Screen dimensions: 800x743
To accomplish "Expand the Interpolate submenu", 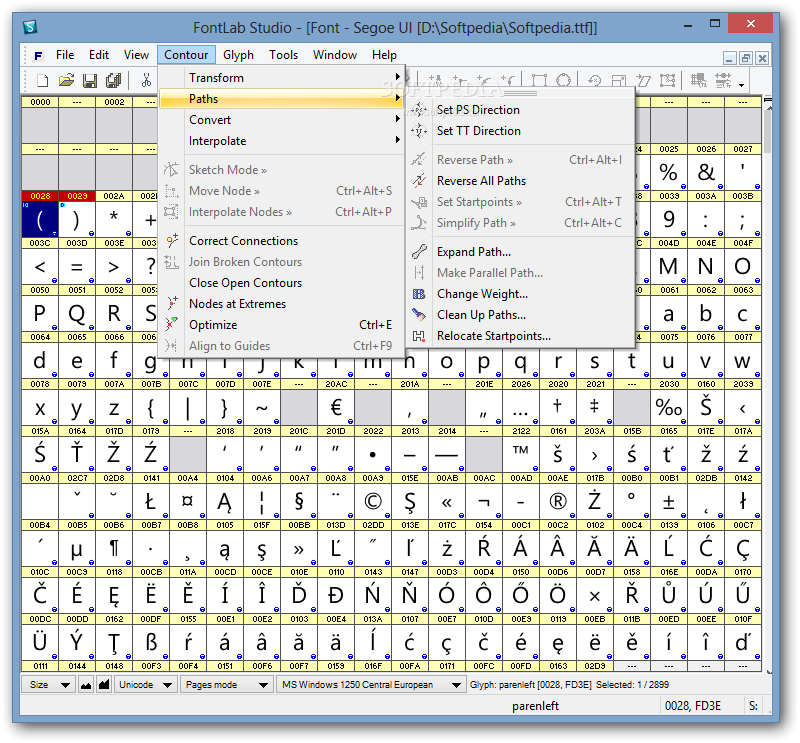I will (282, 141).
